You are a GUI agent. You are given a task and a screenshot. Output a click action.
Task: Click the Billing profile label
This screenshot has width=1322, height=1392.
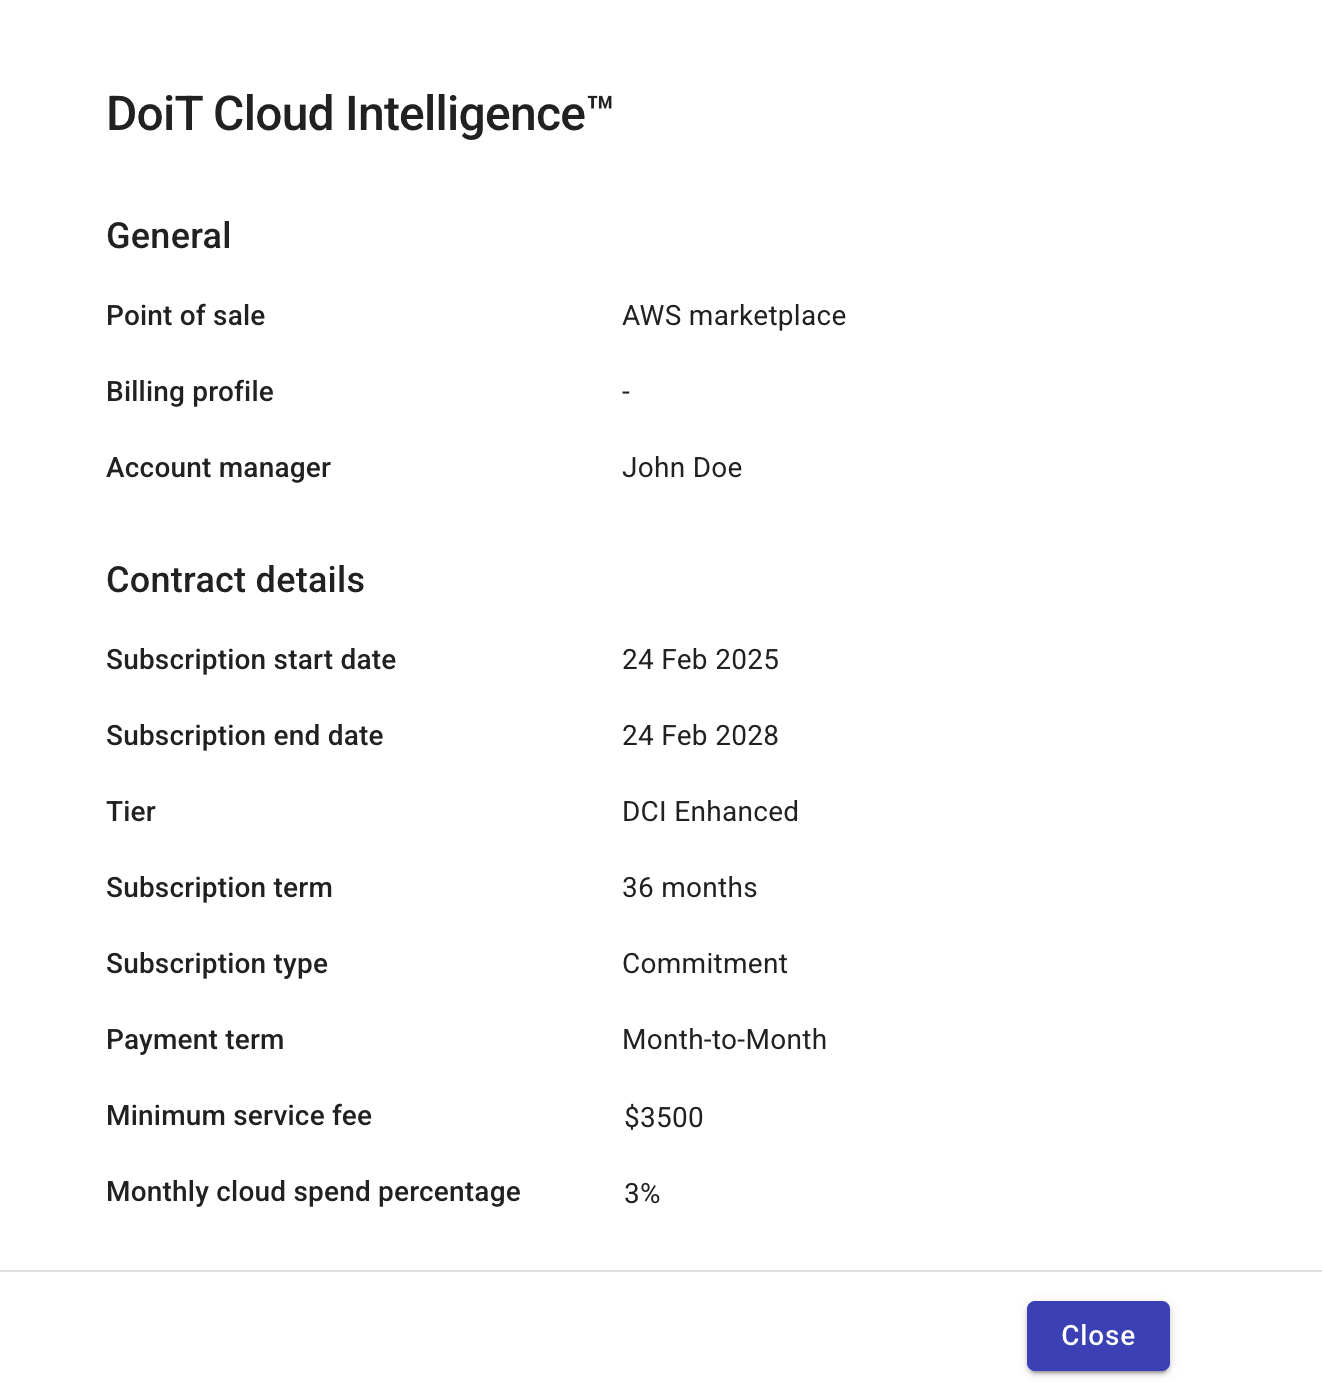pyautogui.click(x=190, y=392)
